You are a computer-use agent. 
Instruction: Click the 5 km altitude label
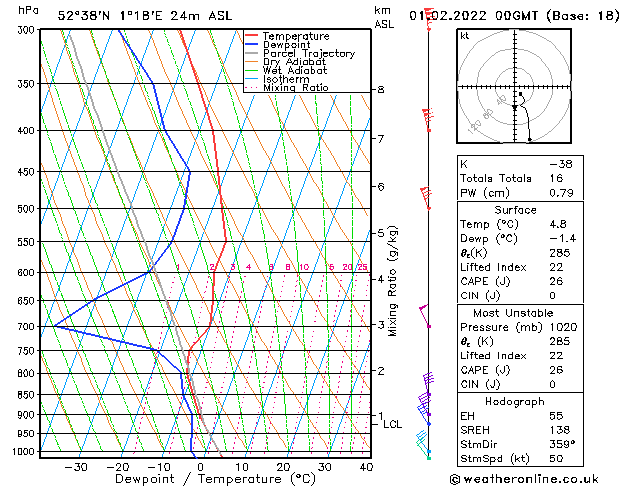point(381,233)
